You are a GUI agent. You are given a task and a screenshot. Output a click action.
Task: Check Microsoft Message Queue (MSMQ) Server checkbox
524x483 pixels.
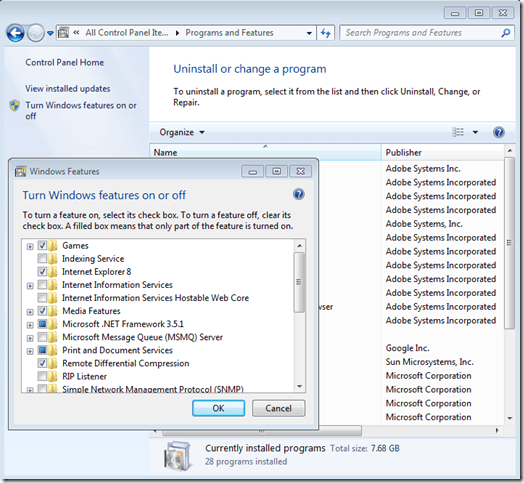coord(42,337)
